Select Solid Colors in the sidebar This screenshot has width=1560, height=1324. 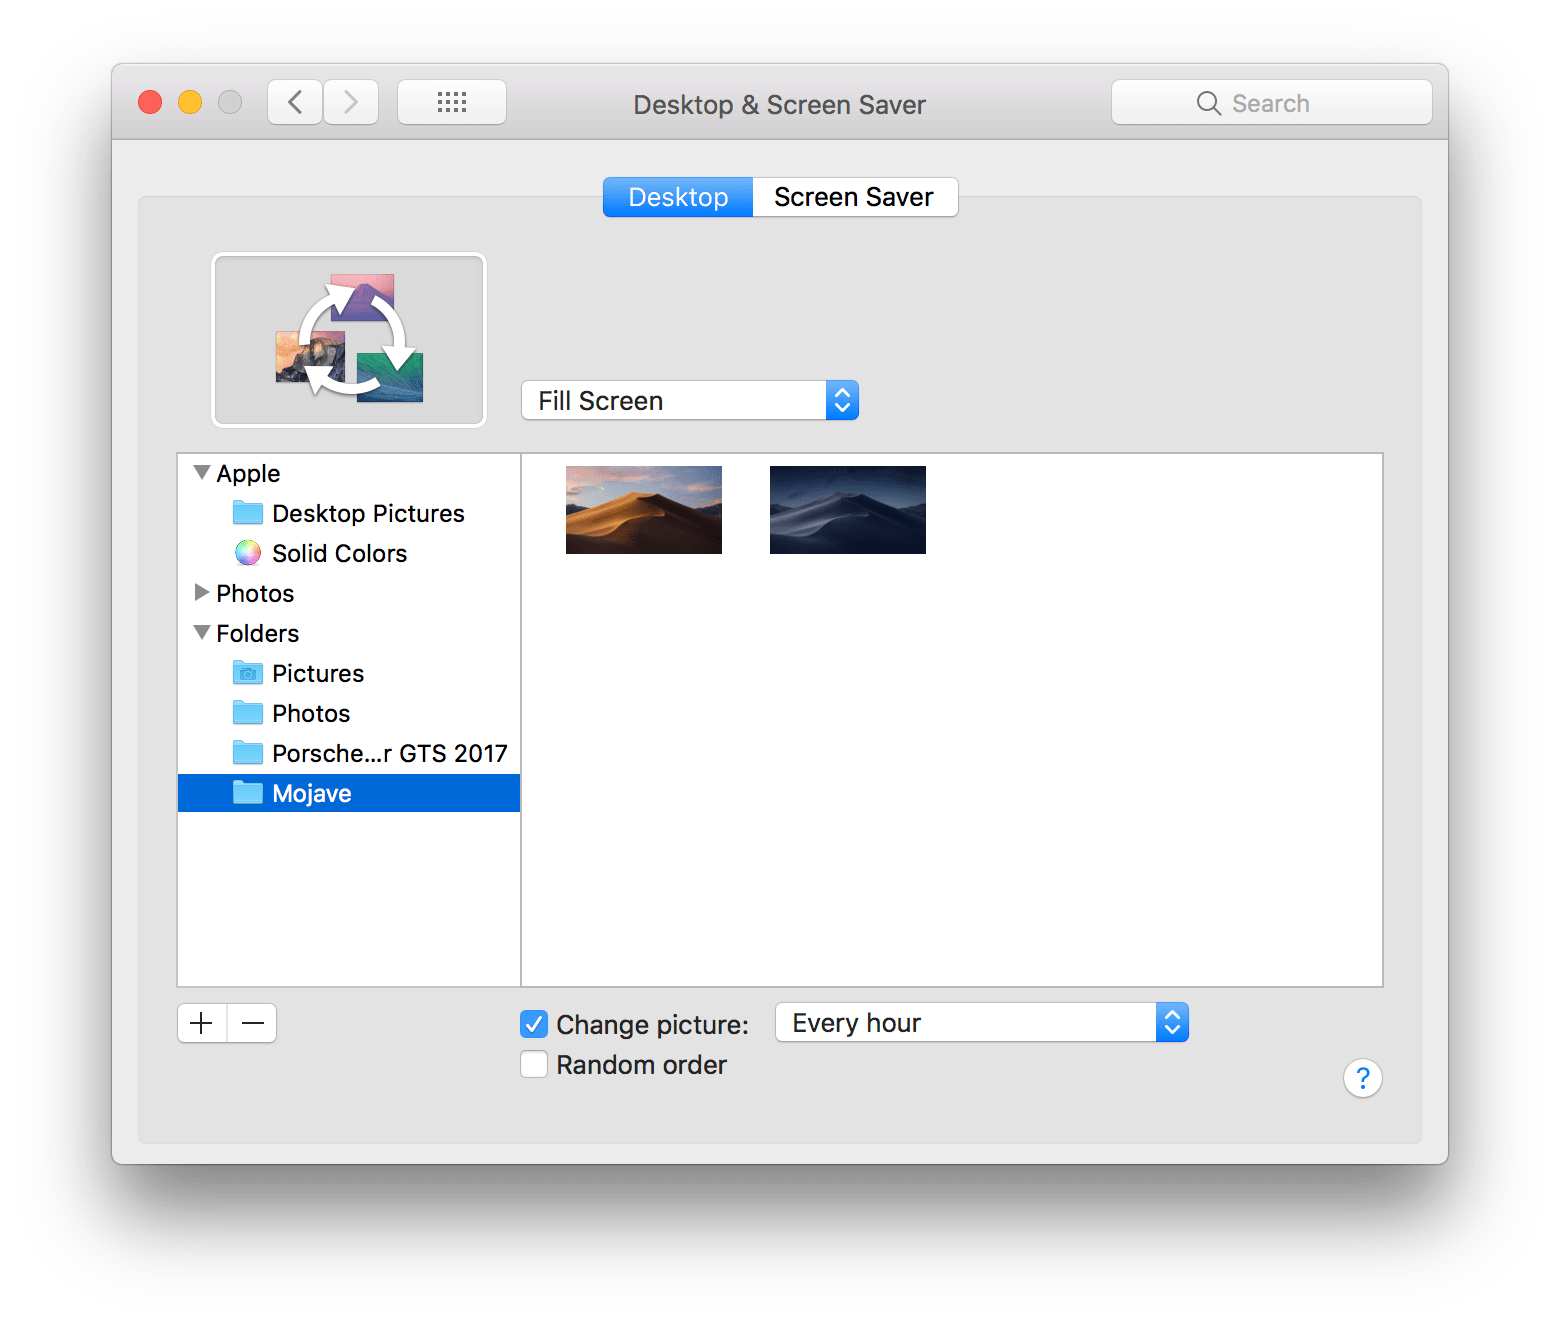click(349, 553)
